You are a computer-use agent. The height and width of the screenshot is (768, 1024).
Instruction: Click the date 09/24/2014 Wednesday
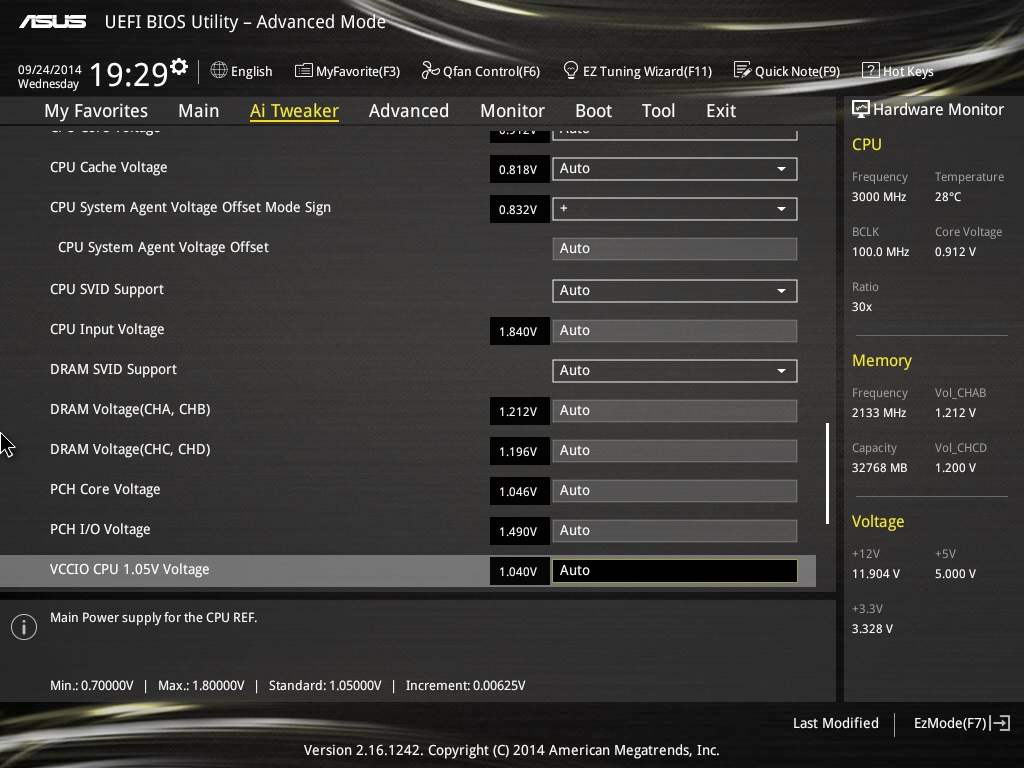tap(49, 76)
